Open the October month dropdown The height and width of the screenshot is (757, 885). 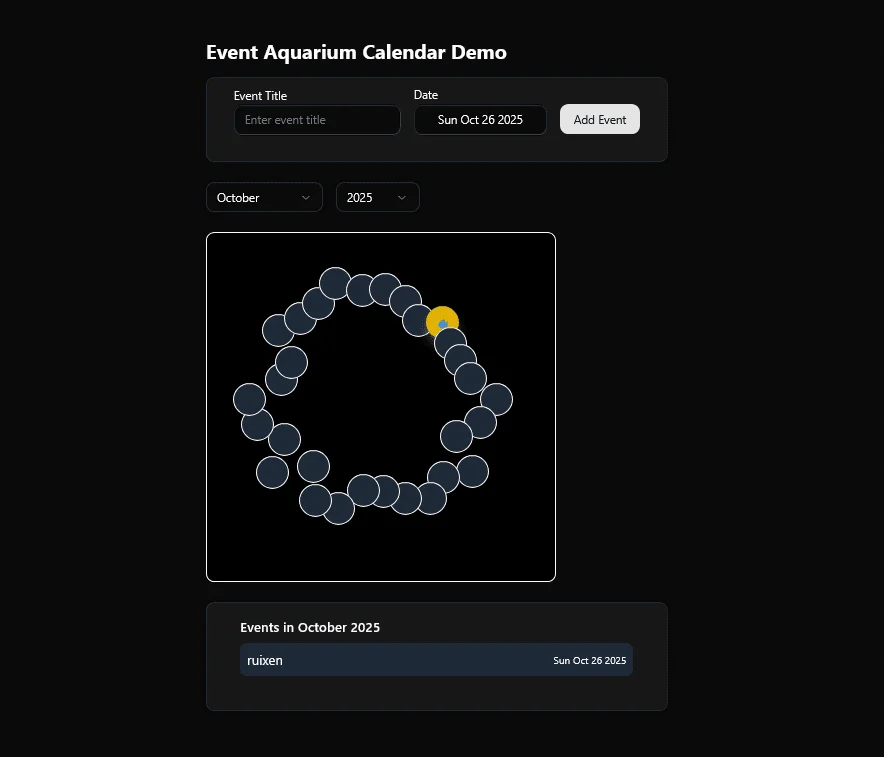264,198
